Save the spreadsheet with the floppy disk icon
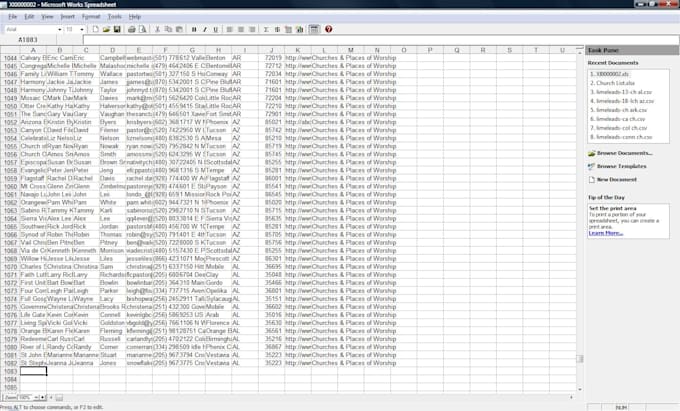Image resolution: width=680 pixels, height=411 pixels. coord(117,29)
